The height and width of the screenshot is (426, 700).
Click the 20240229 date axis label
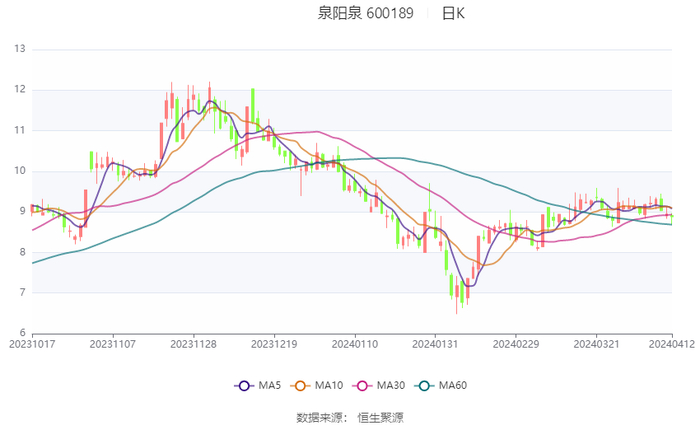coord(514,343)
